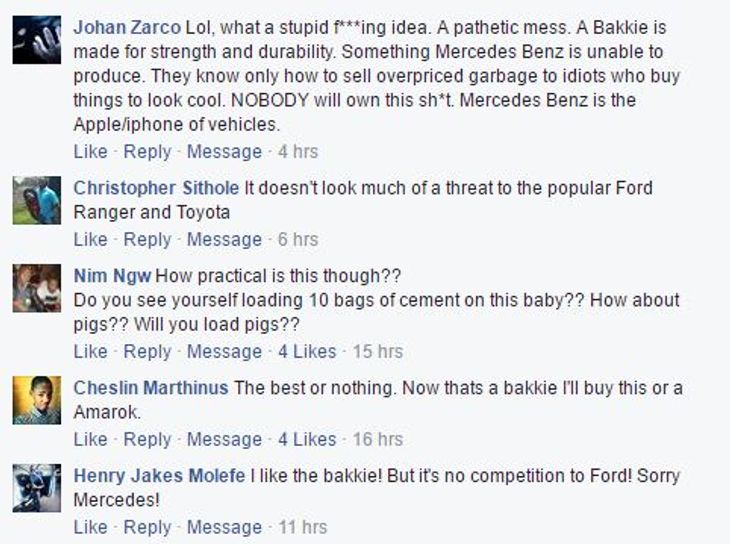This screenshot has width=730, height=544.
Task: Visit Christopher Sithole's profile name link
Action: [x=157, y=188]
